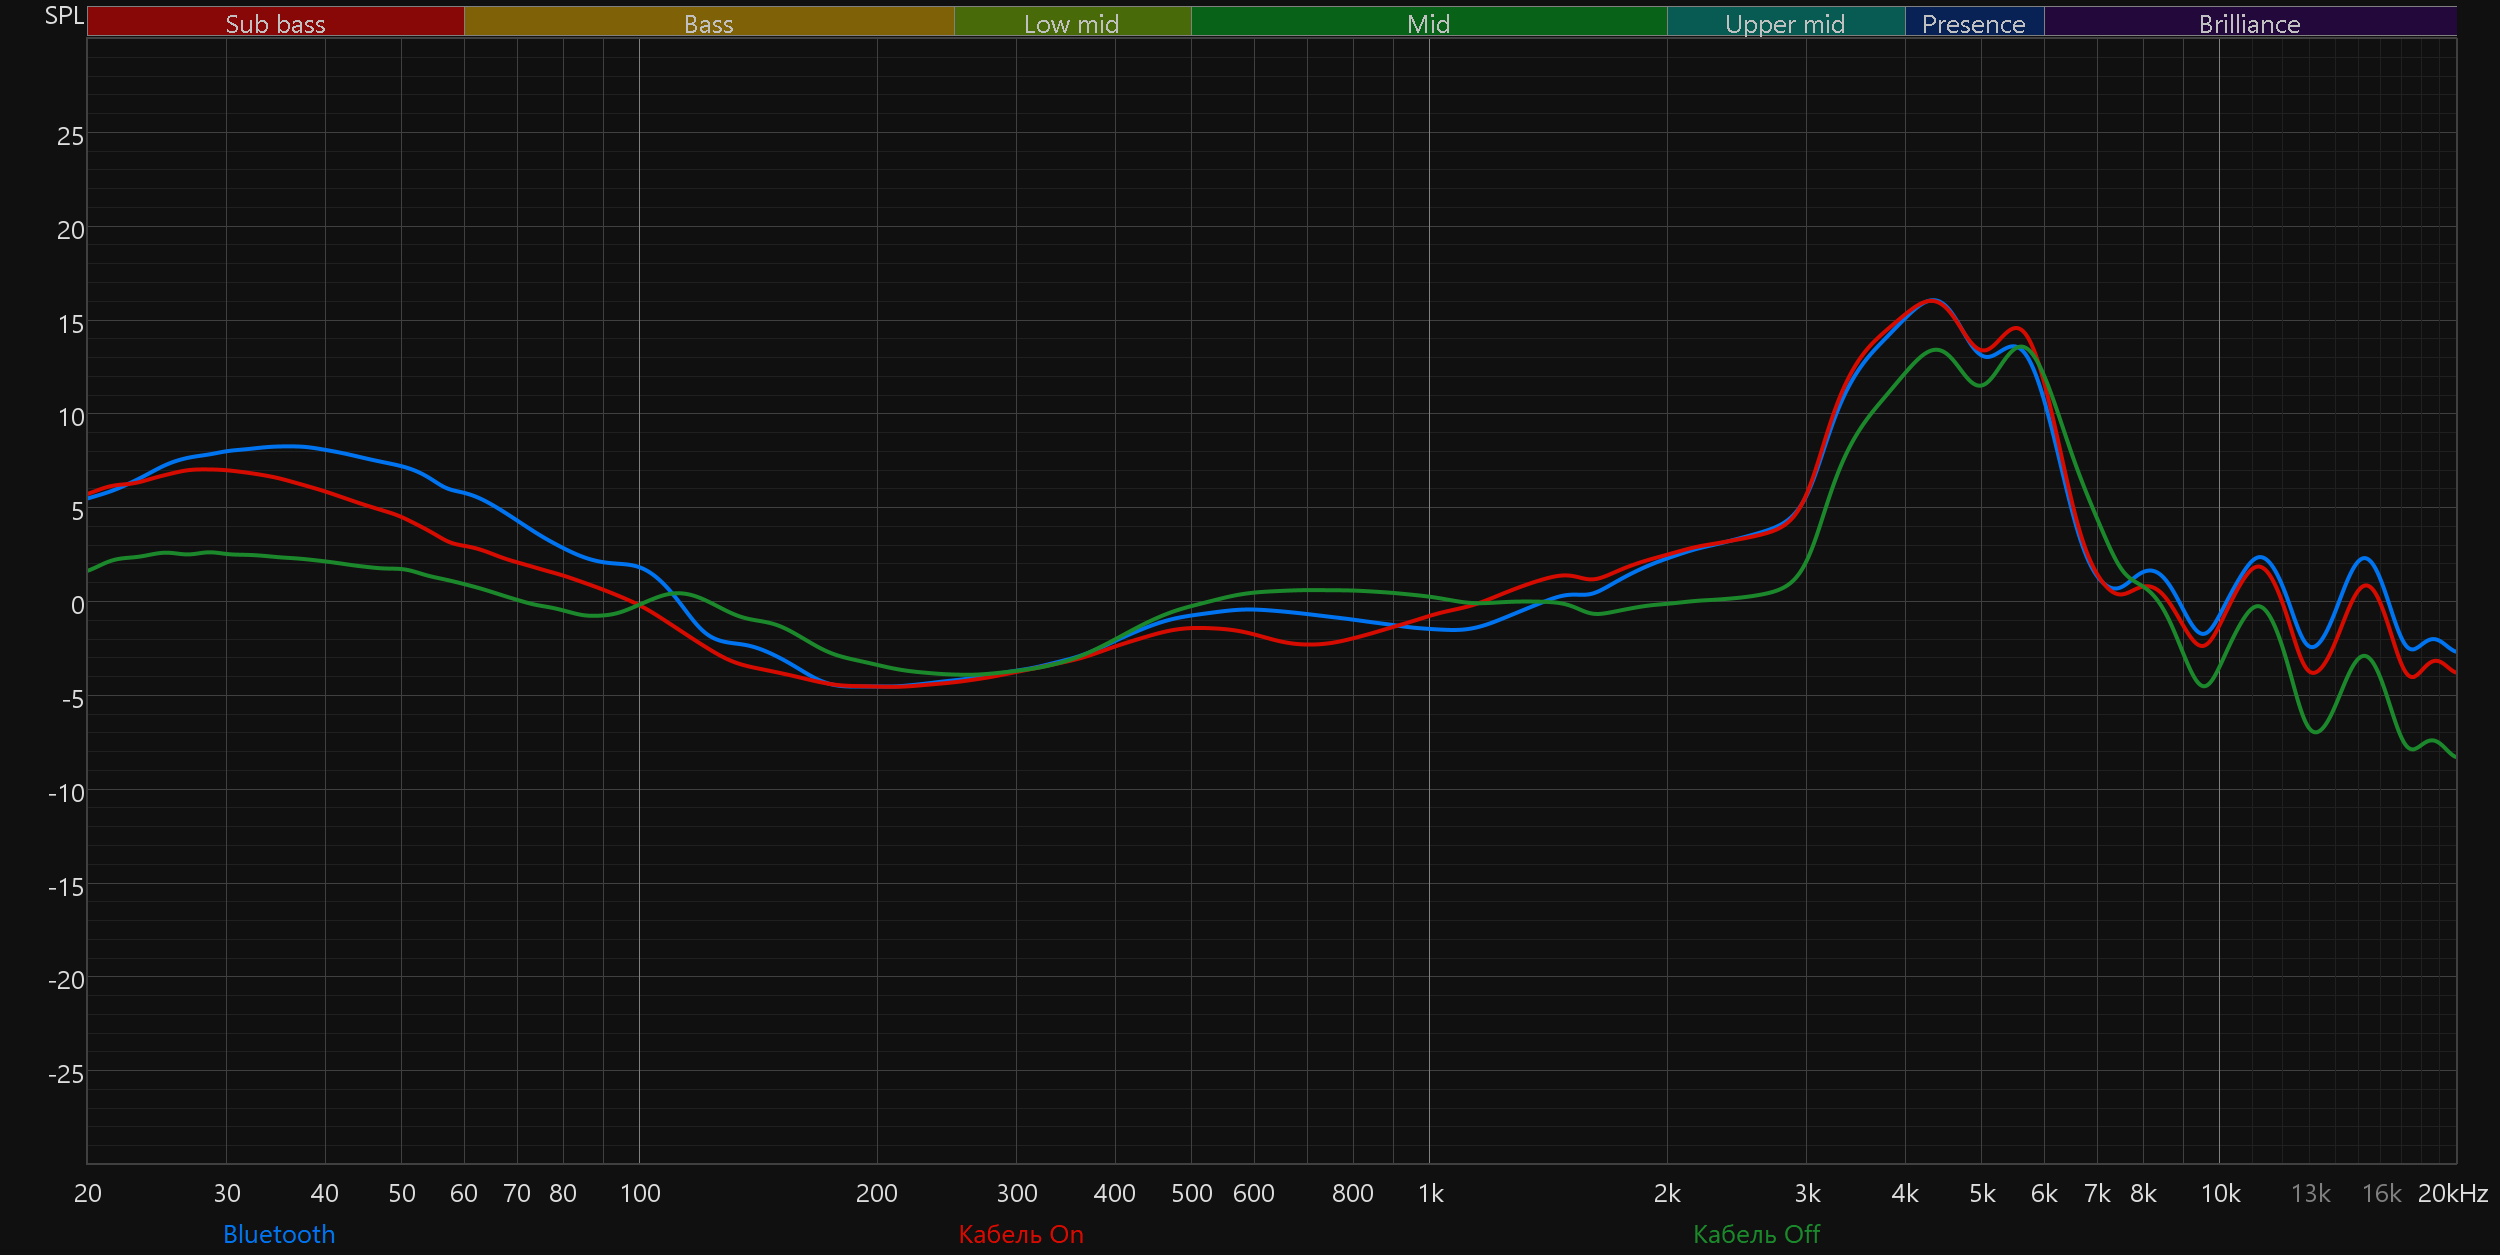The height and width of the screenshot is (1255, 2500).
Task: Click the 10k frequency axis label
Action: click(x=2220, y=1193)
